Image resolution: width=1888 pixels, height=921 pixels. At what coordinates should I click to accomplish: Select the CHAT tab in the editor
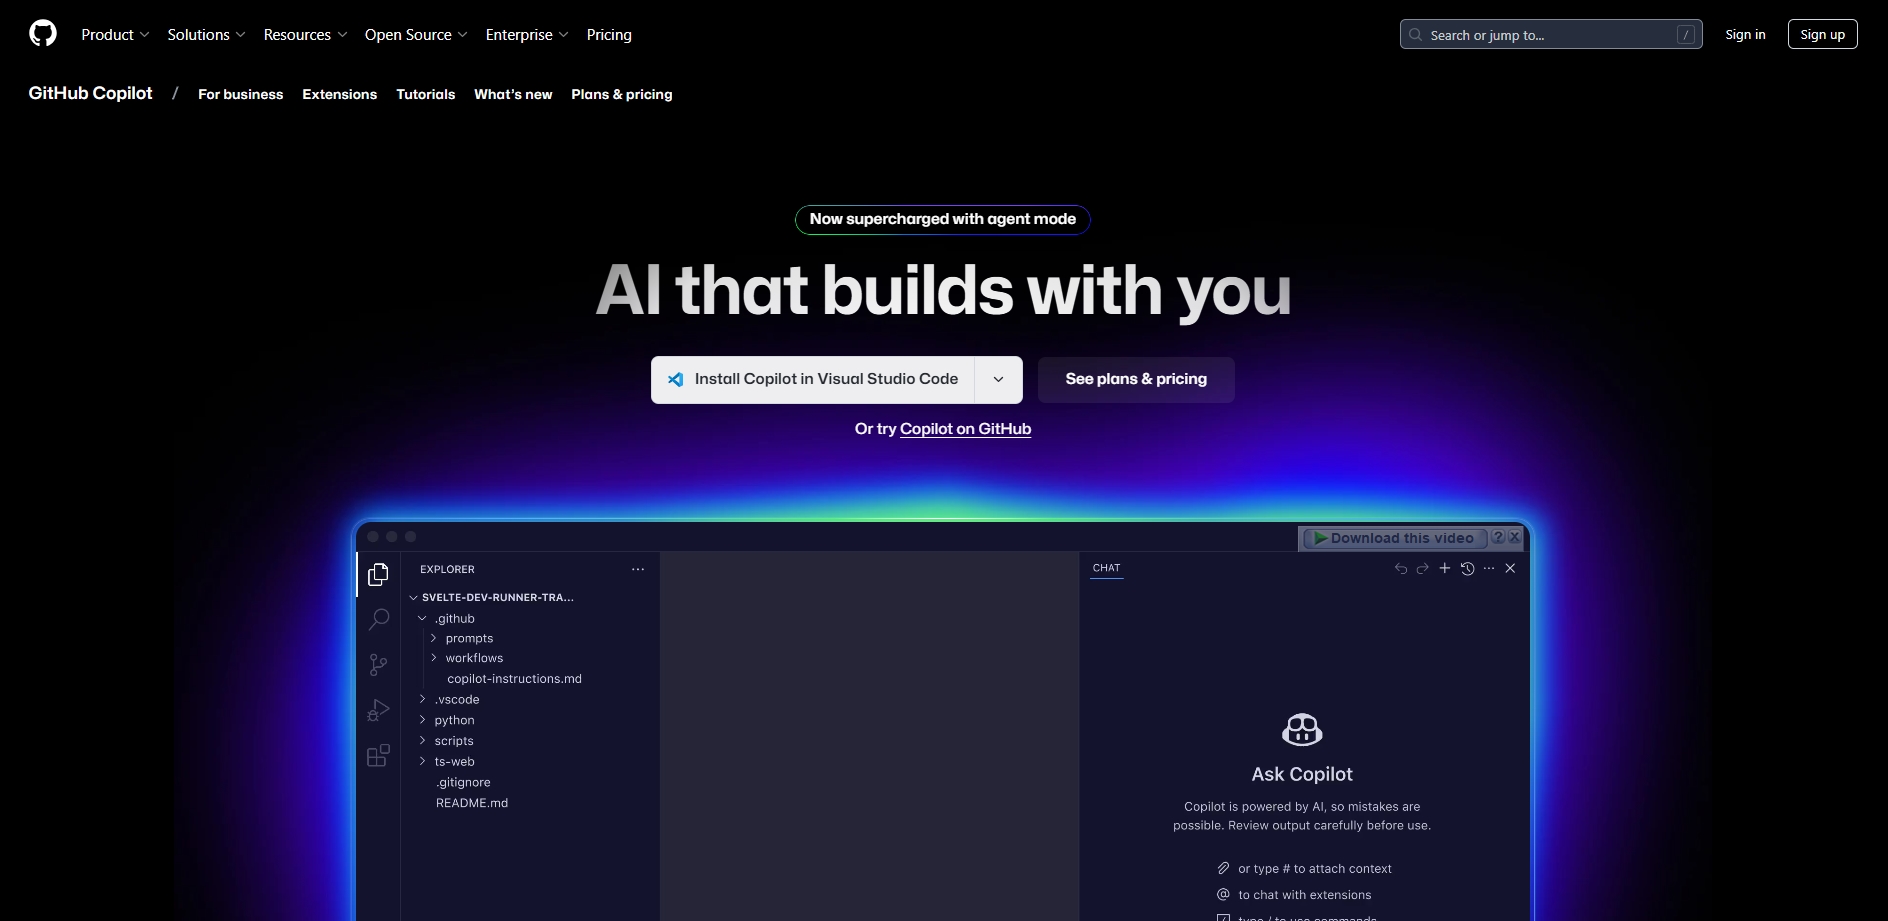[1106, 568]
